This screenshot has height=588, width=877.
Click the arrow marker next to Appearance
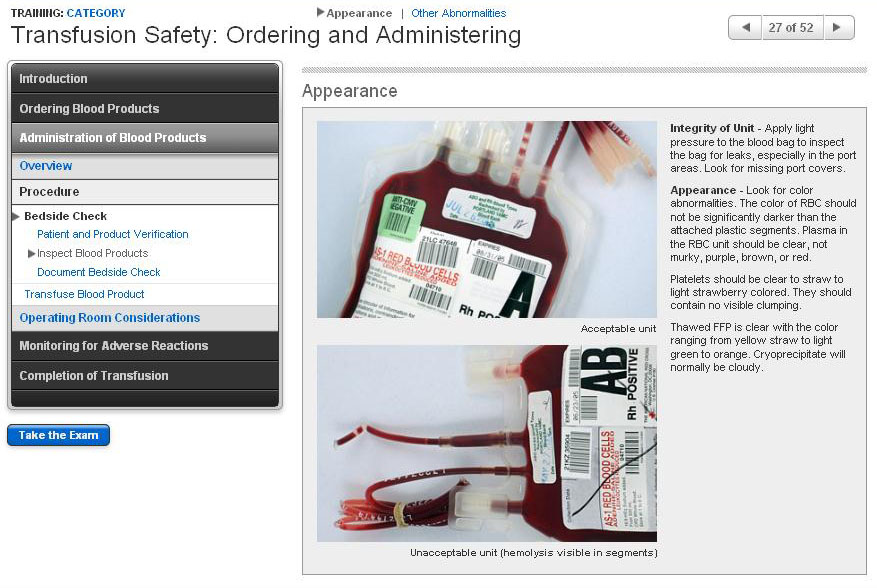(320, 12)
